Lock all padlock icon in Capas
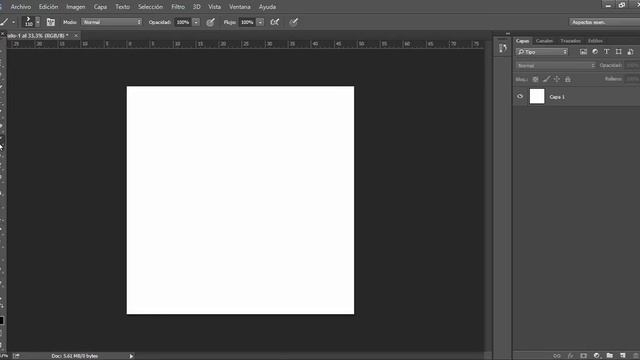This screenshot has height=360, width=640. [568, 79]
